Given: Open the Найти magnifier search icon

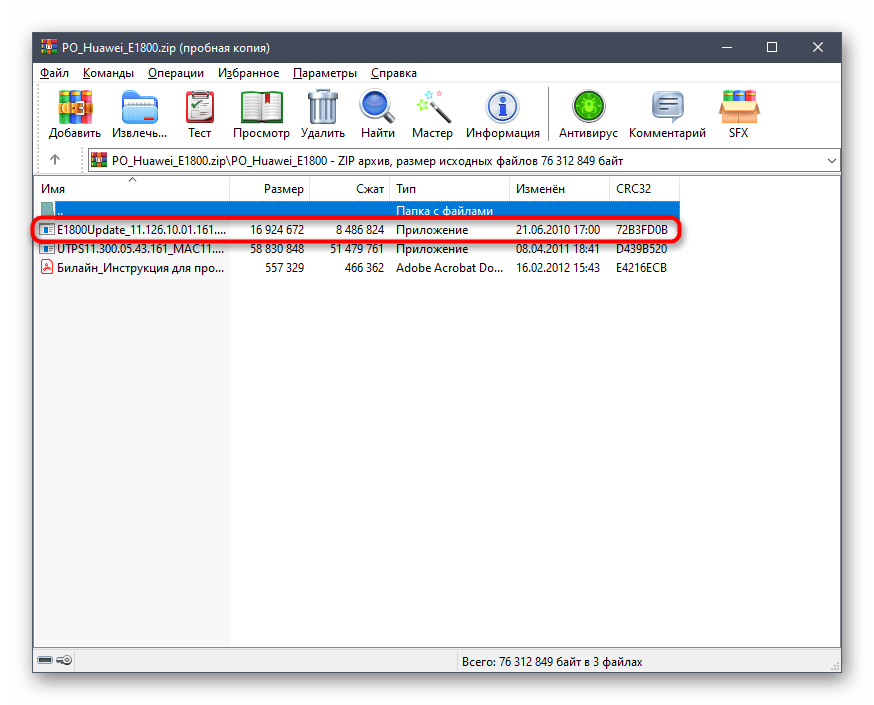Looking at the screenshot, I should [x=377, y=107].
